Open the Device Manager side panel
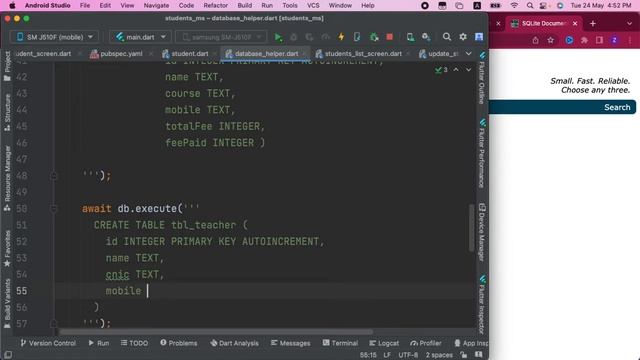Viewport: 640px width, 360px height. (482, 232)
